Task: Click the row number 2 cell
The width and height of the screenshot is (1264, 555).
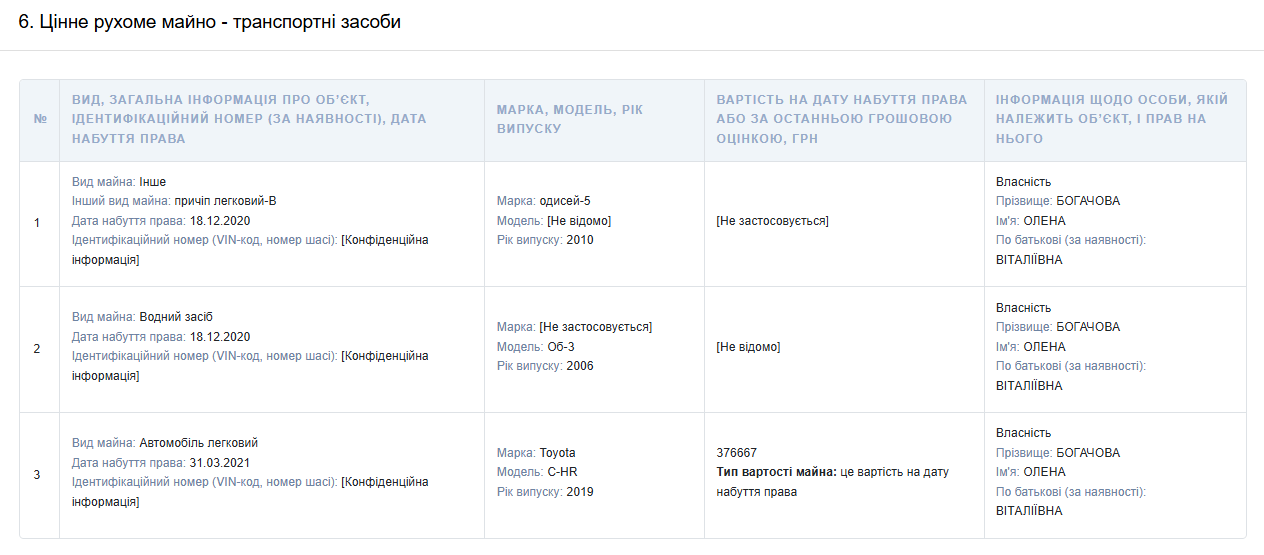Action: (x=37, y=349)
